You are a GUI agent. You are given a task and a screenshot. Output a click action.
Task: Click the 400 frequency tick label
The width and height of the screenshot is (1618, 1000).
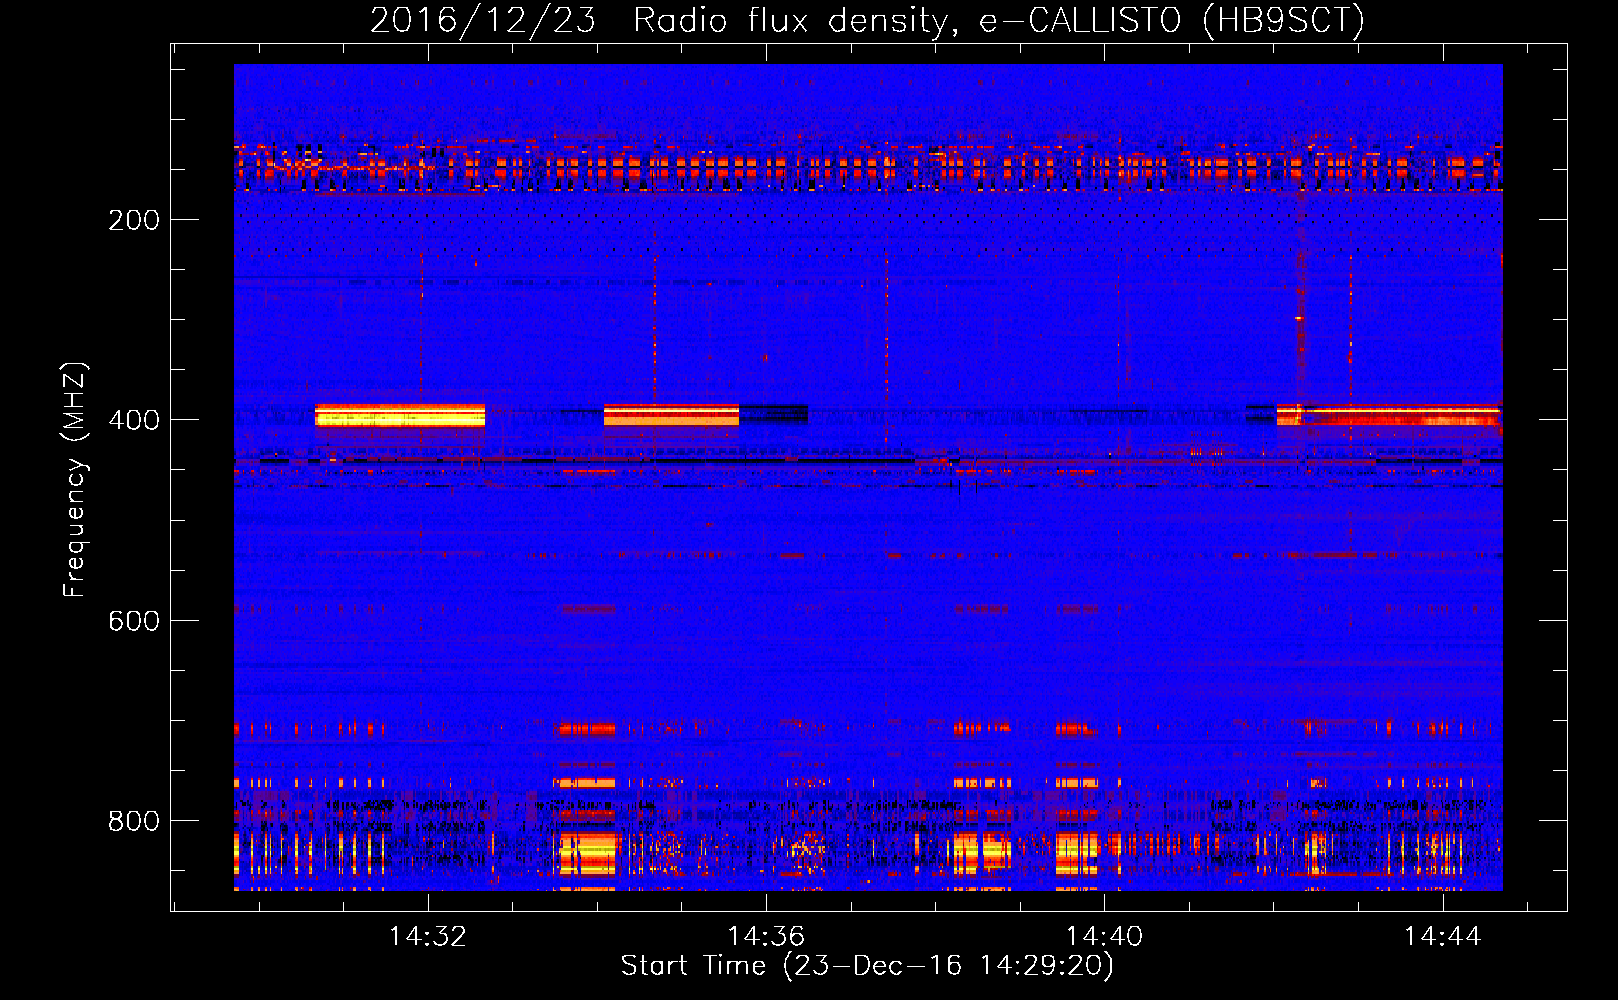click(x=134, y=420)
